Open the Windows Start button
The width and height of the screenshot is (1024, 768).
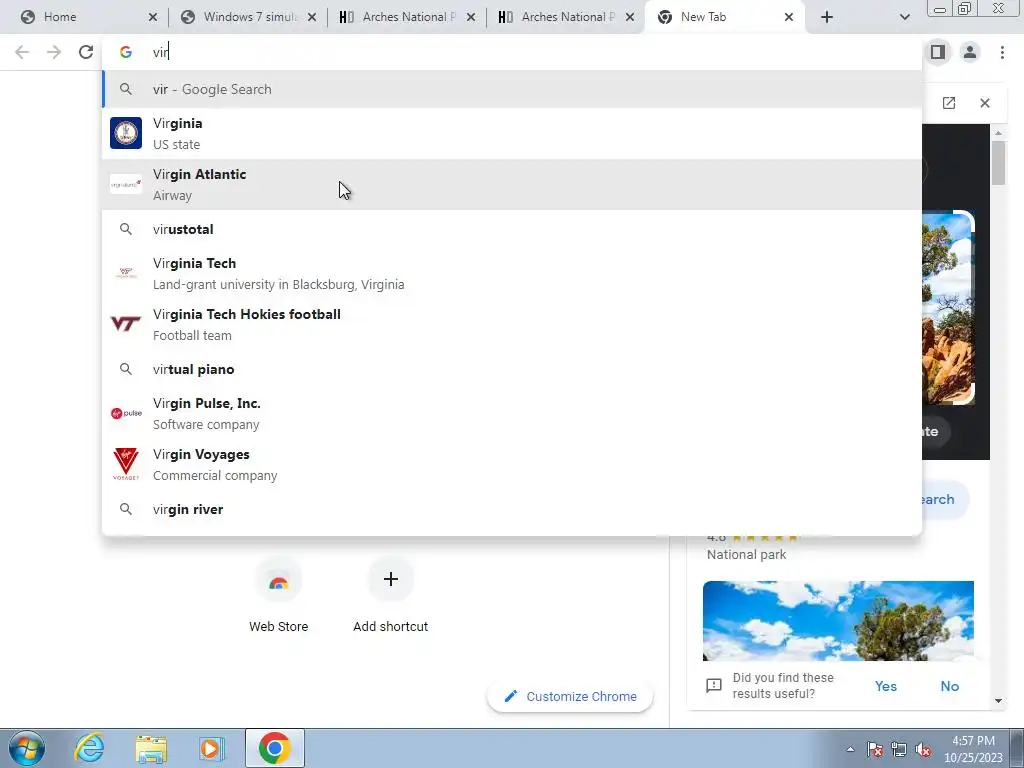point(27,748)
